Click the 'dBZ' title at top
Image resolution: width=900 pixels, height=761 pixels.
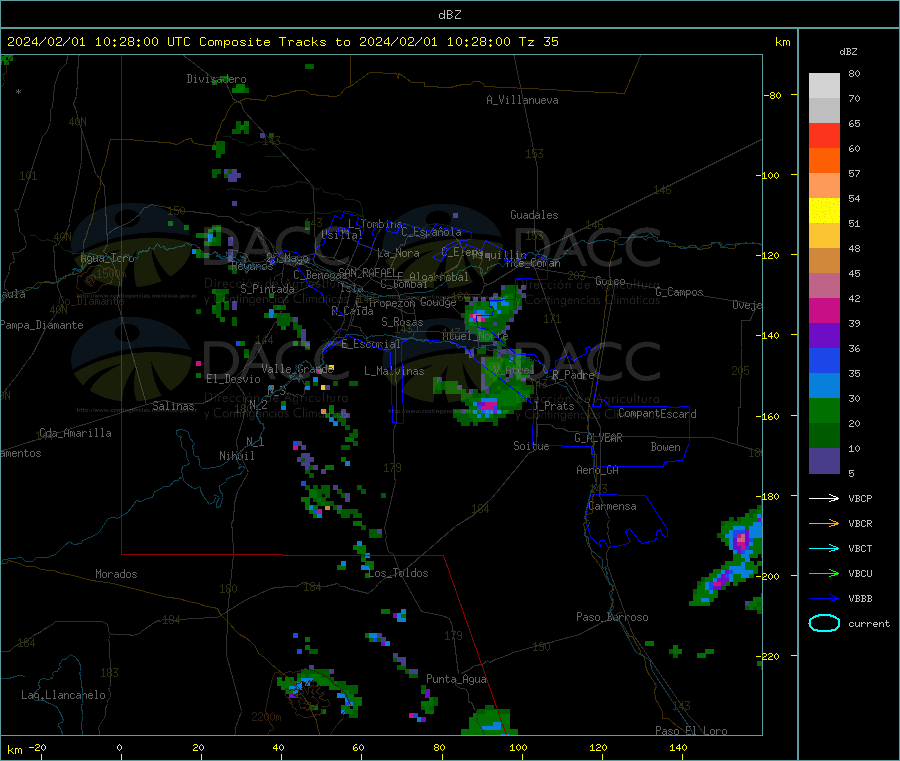[x=449, y=15]
